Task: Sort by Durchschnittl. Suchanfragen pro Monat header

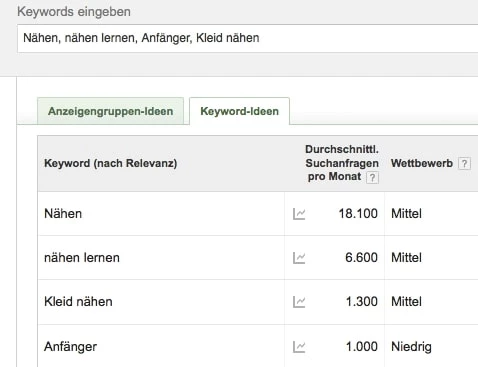Action: pos(342,163)
